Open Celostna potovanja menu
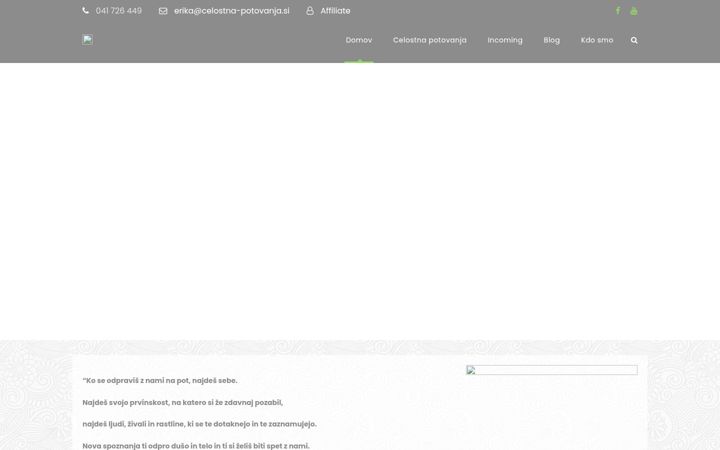Image resolution: width=720 pixels, height=450 pixels. (x=429, y=40)
